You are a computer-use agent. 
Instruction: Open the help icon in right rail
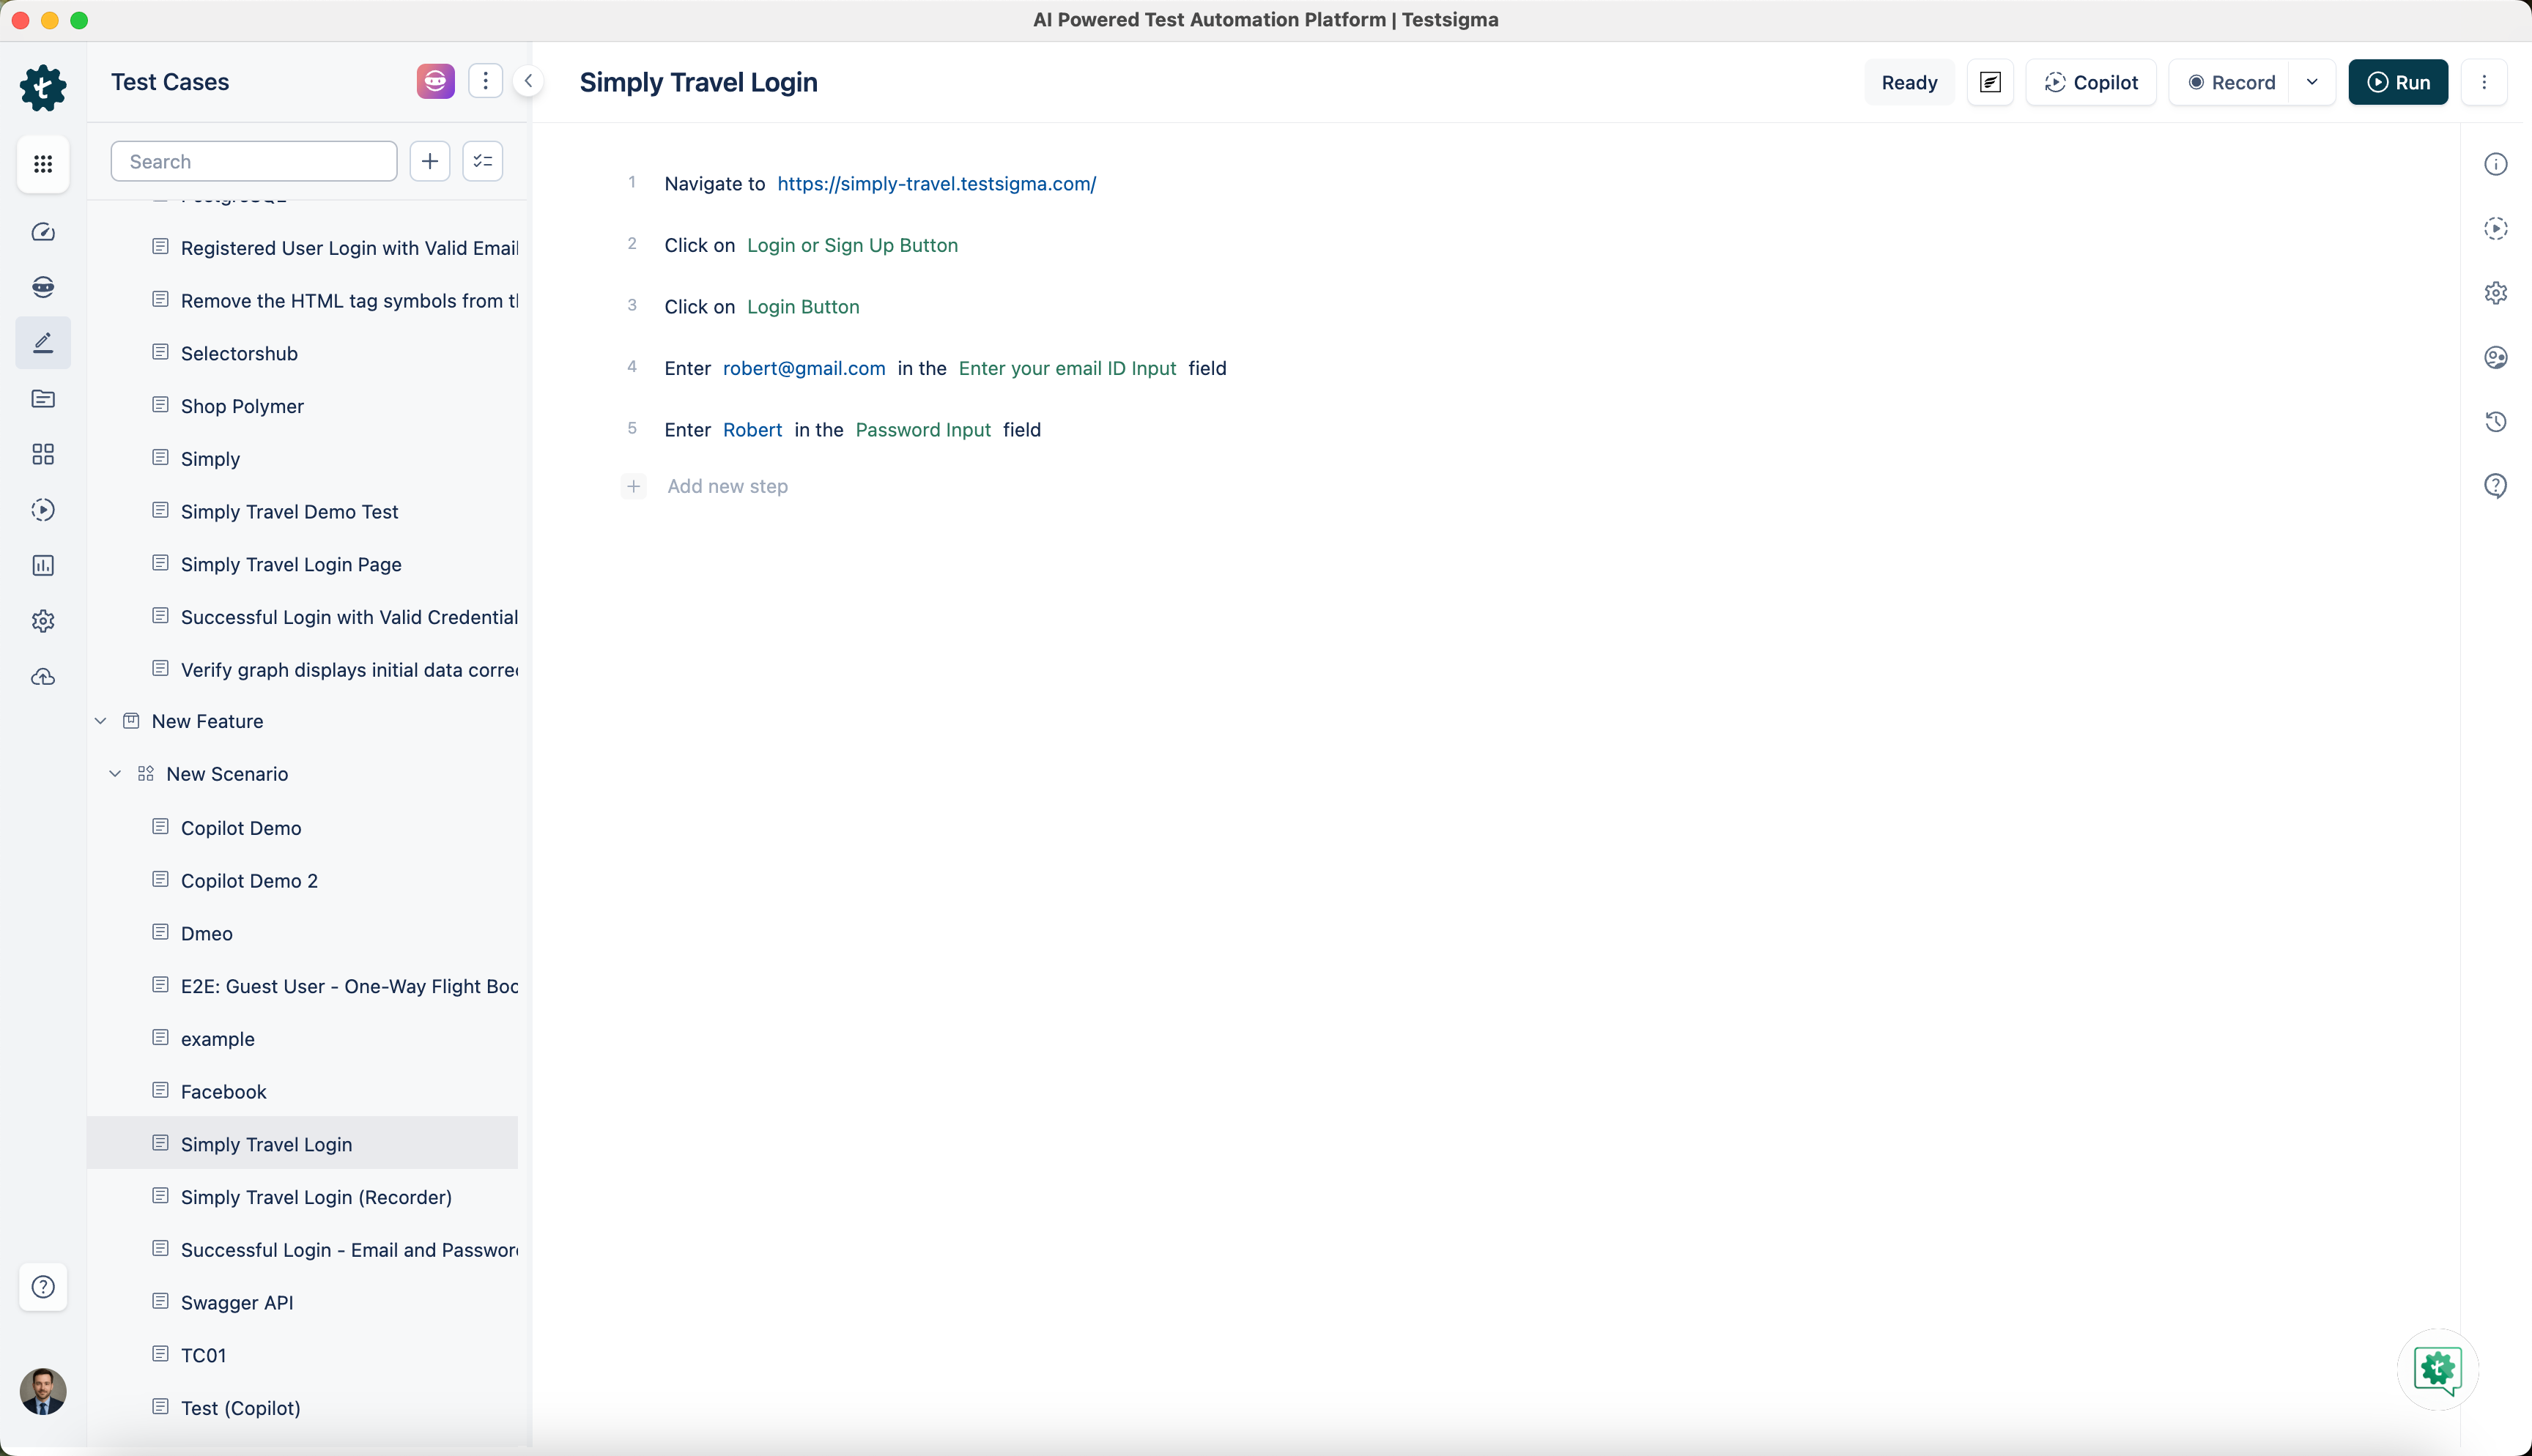point(2496,486)
